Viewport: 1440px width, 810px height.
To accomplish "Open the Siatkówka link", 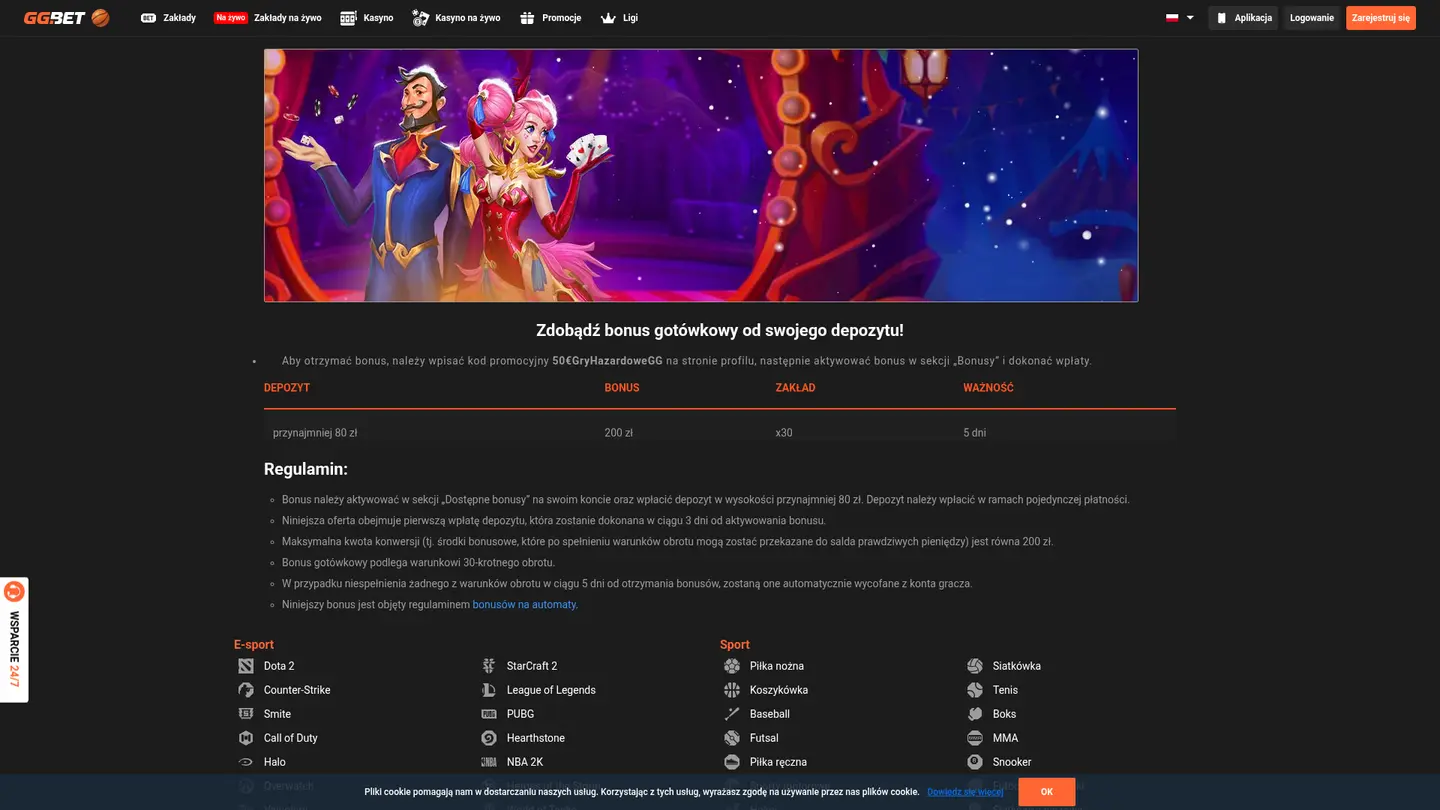I will [1017, 666].
